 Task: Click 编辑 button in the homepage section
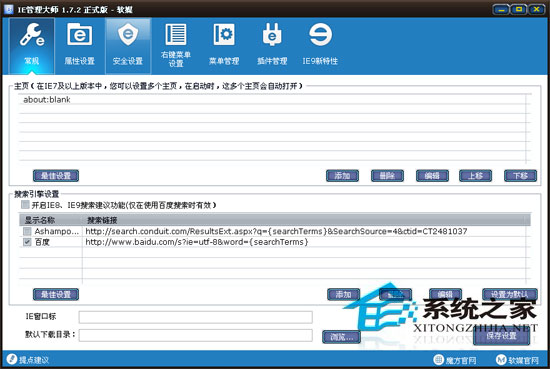coord(432,175)
